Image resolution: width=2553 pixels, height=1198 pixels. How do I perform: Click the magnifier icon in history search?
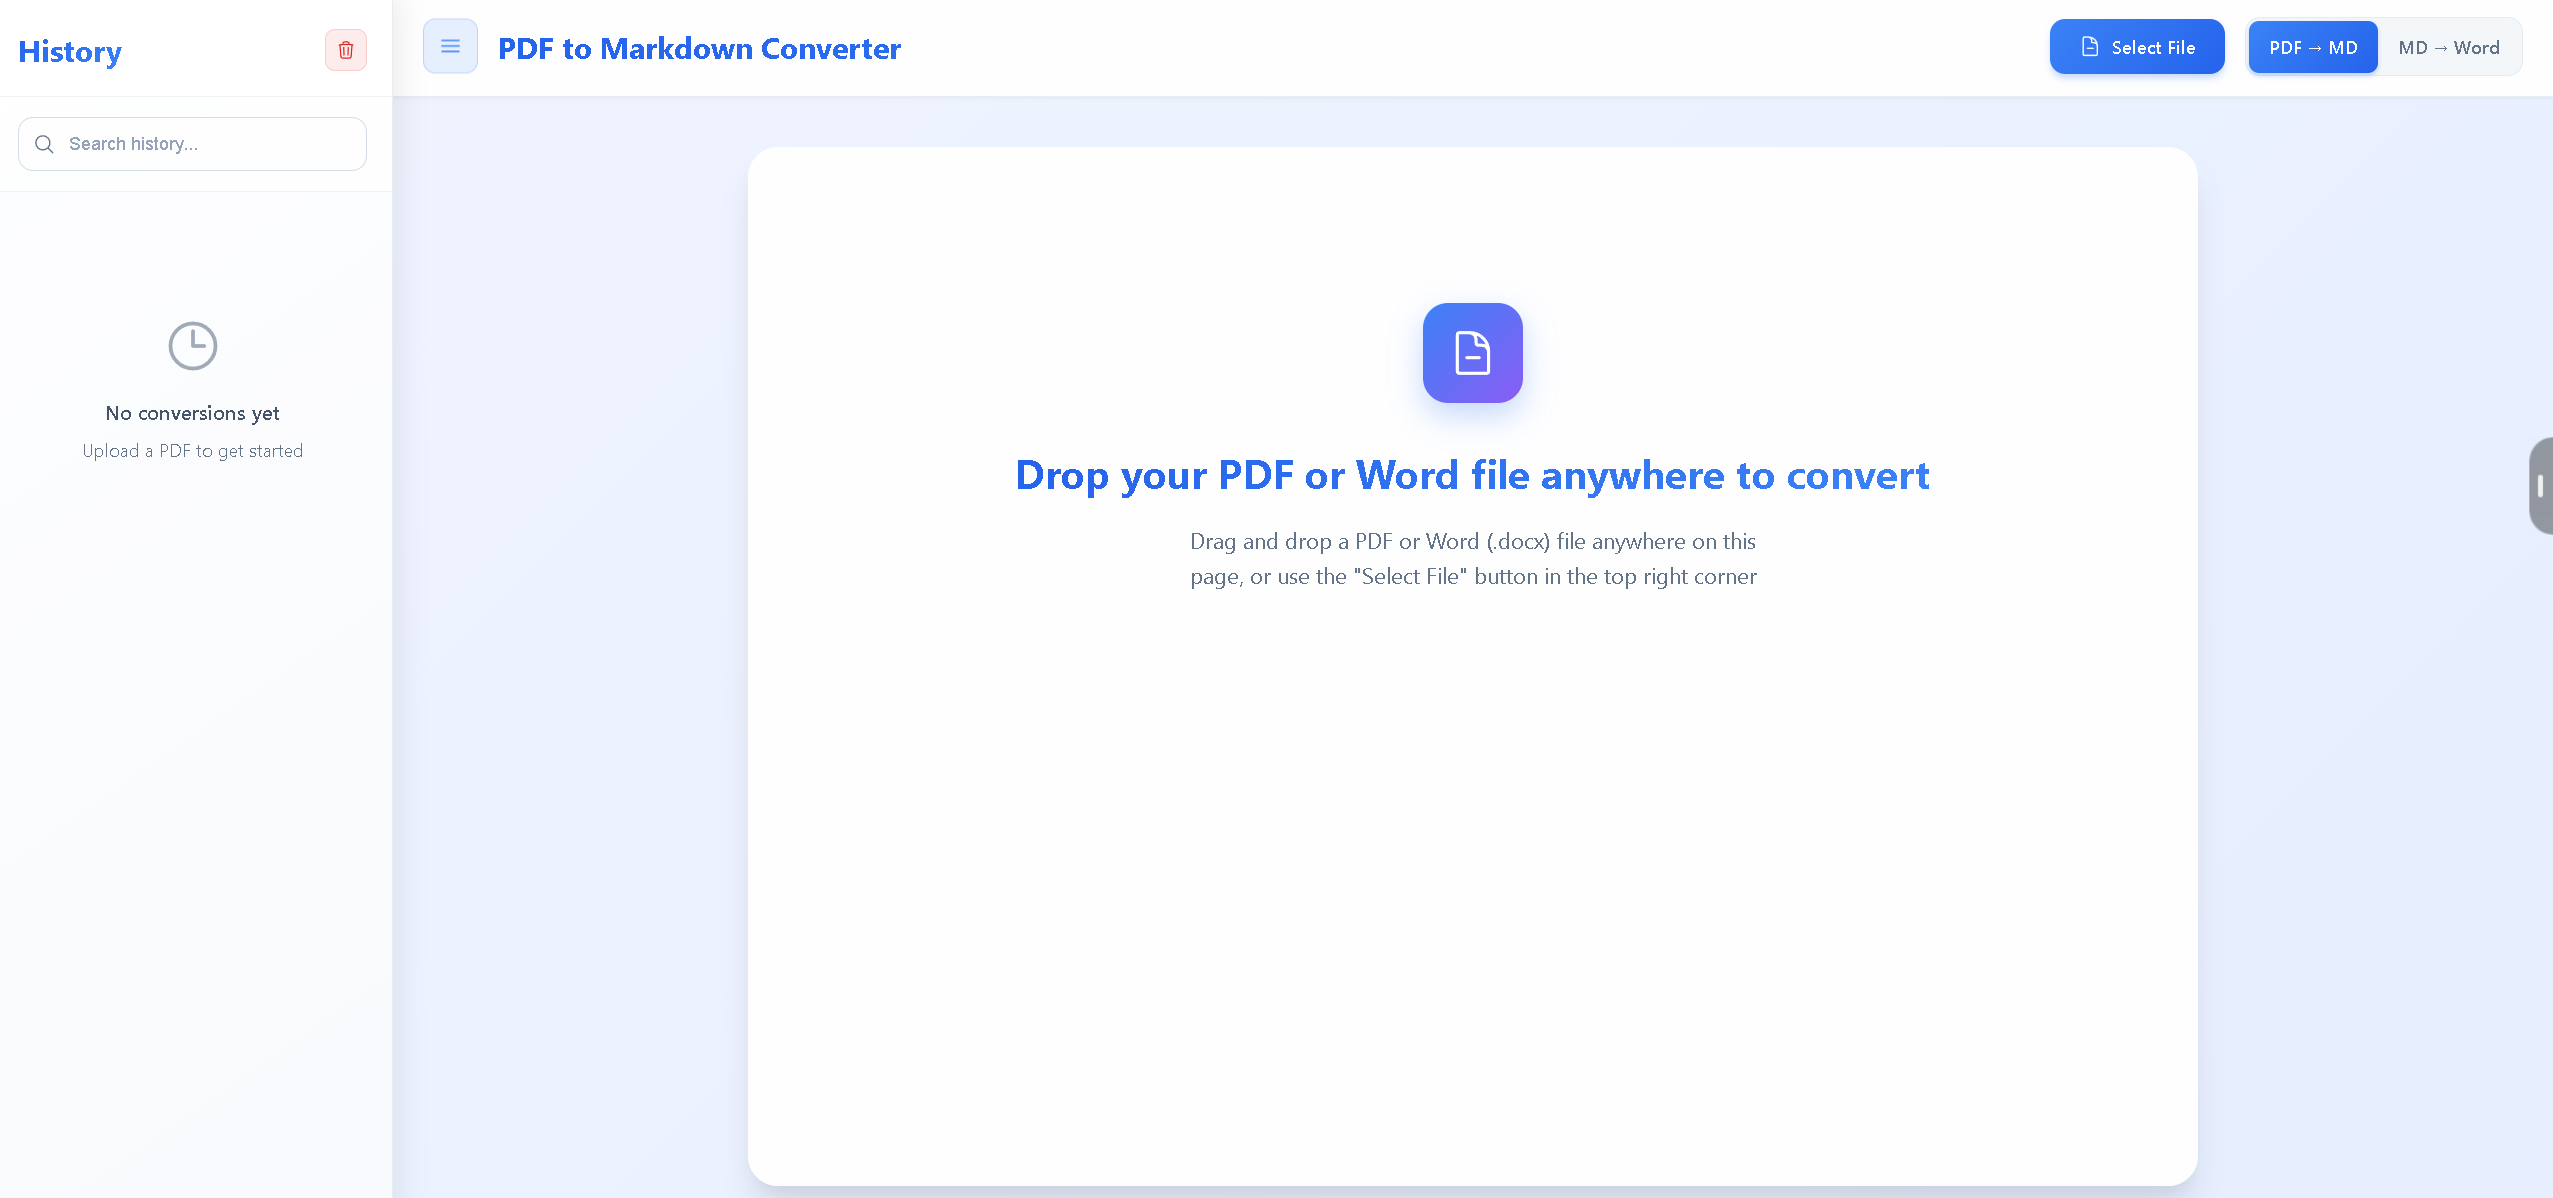(x=44, y=144)
